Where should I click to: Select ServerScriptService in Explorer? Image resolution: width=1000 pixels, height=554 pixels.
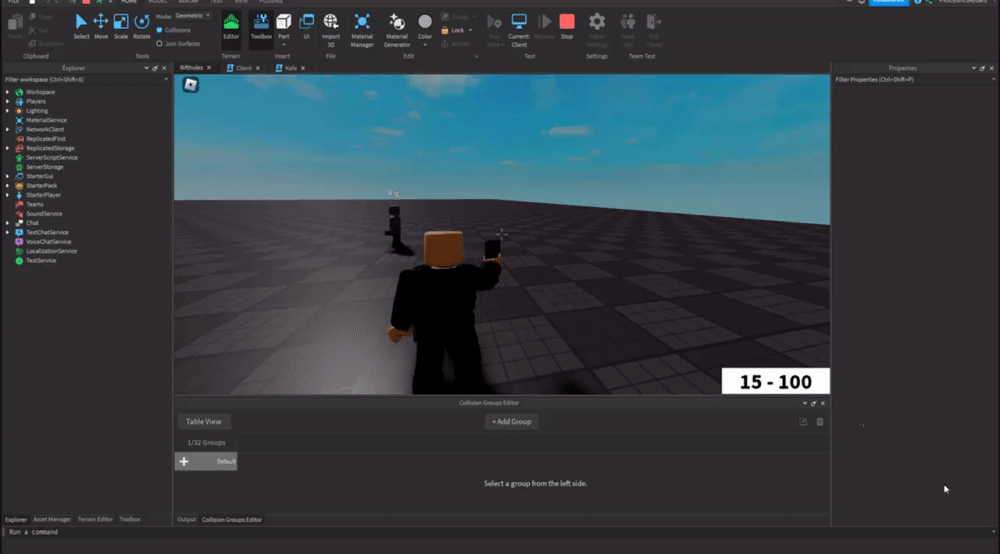pos(52,157)
